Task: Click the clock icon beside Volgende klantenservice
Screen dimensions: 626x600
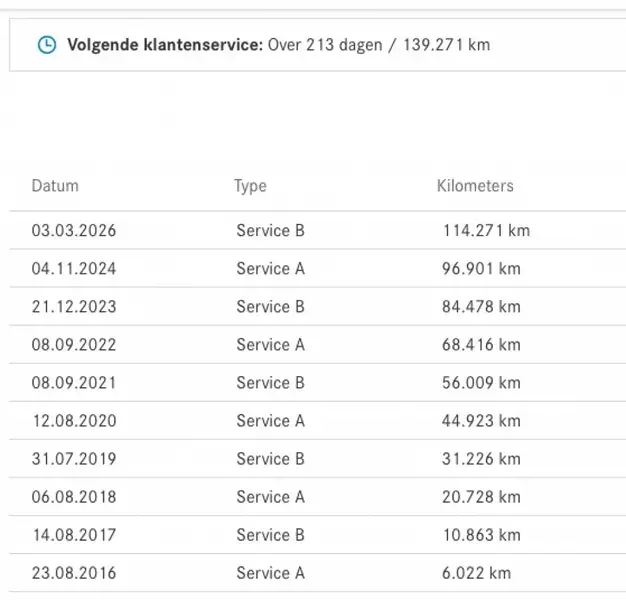Action: click(x=47, y=45)
